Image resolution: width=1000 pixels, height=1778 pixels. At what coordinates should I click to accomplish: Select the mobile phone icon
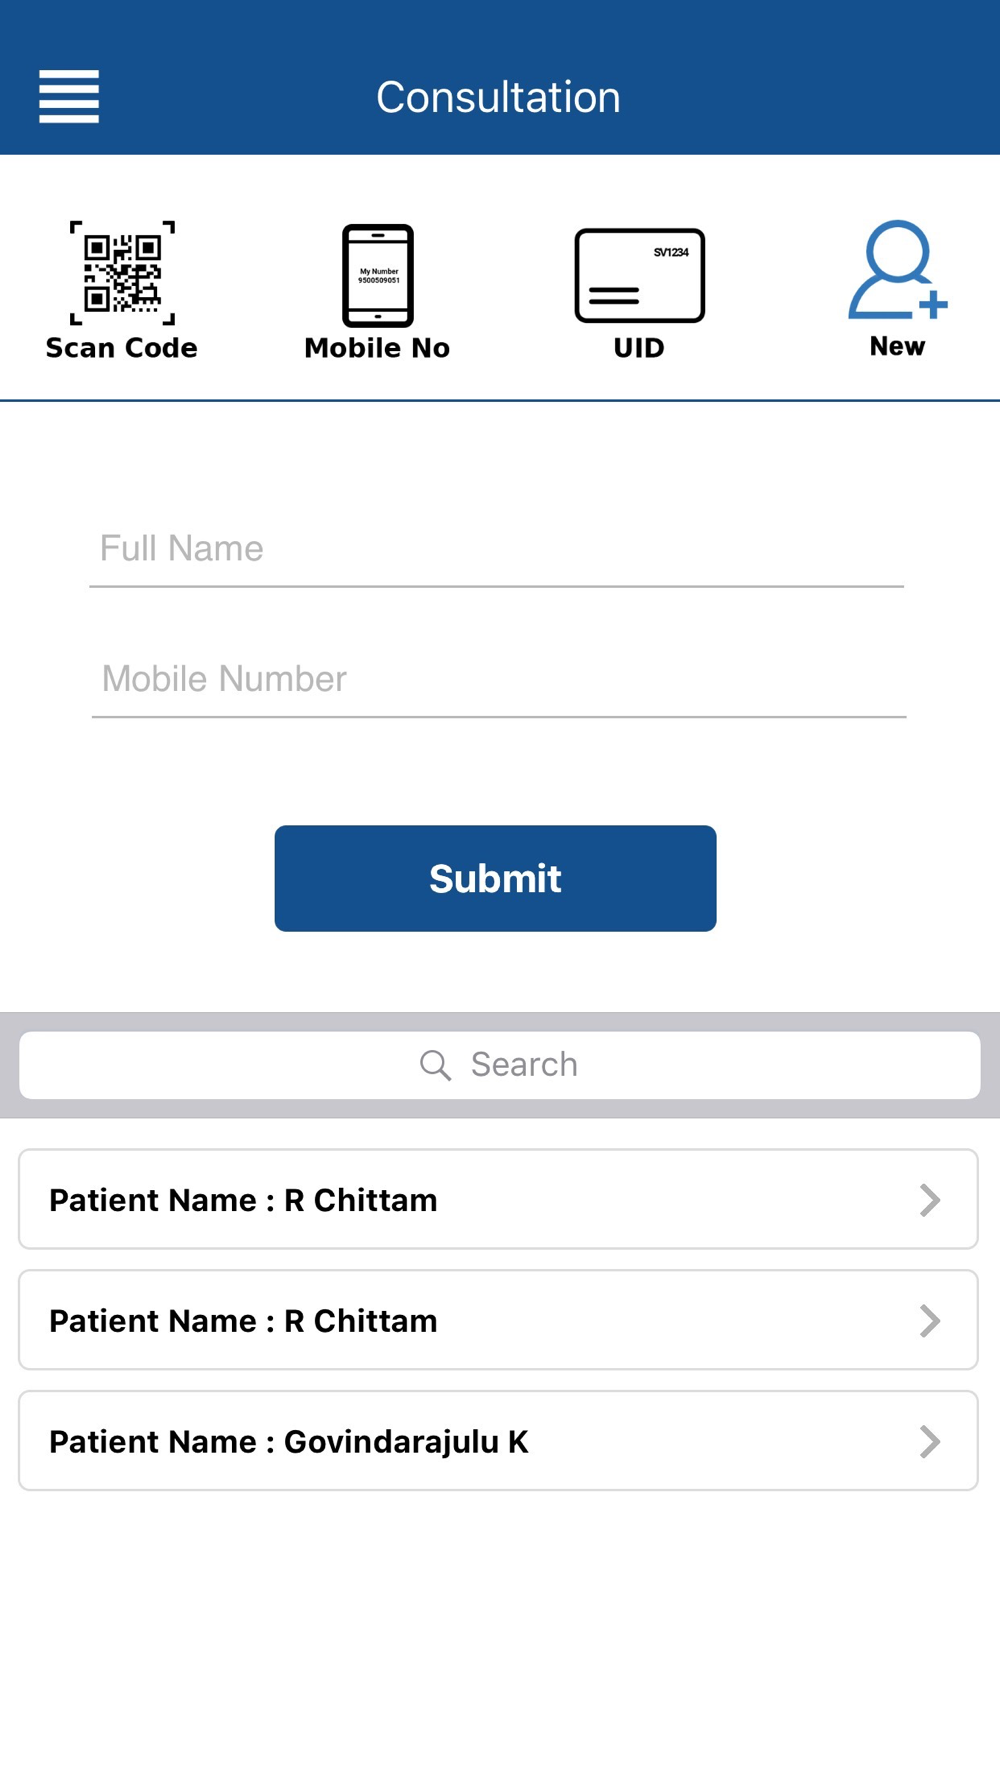378,275
